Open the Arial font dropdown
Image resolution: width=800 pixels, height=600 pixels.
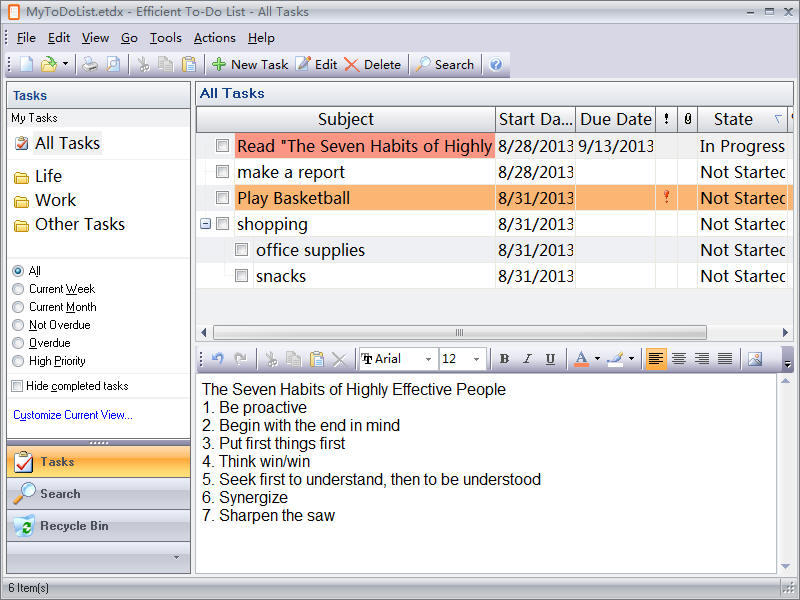tap(429, 359)
